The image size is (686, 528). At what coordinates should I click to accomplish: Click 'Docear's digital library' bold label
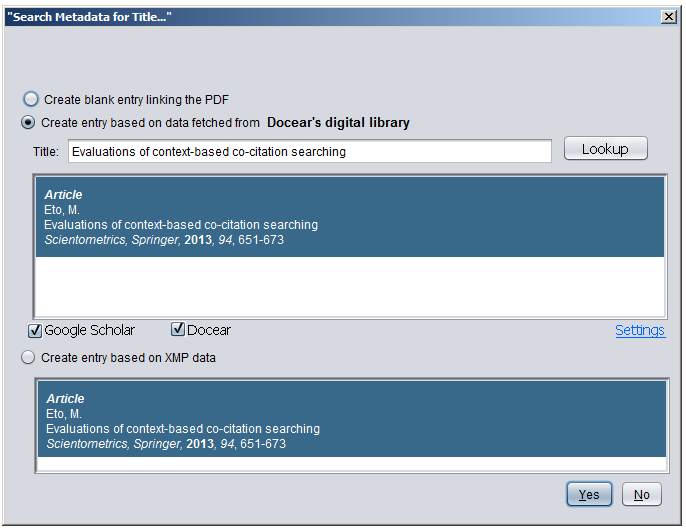click(338, 122)
